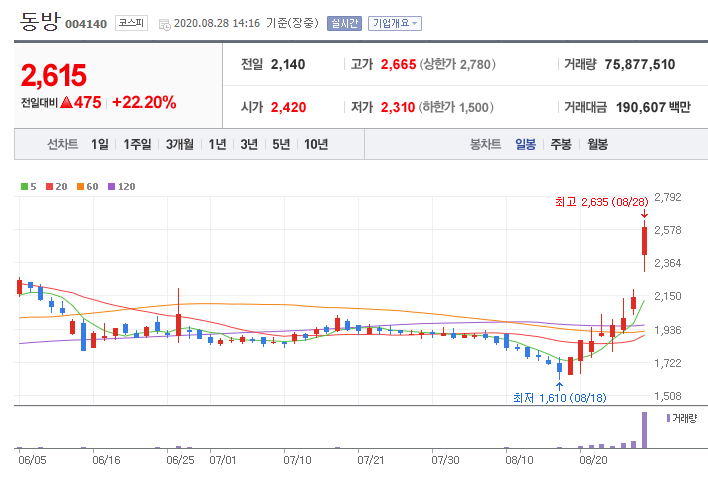
Task: Click the red arrow at 최고 2,635 marker
Action: [644, 213]
